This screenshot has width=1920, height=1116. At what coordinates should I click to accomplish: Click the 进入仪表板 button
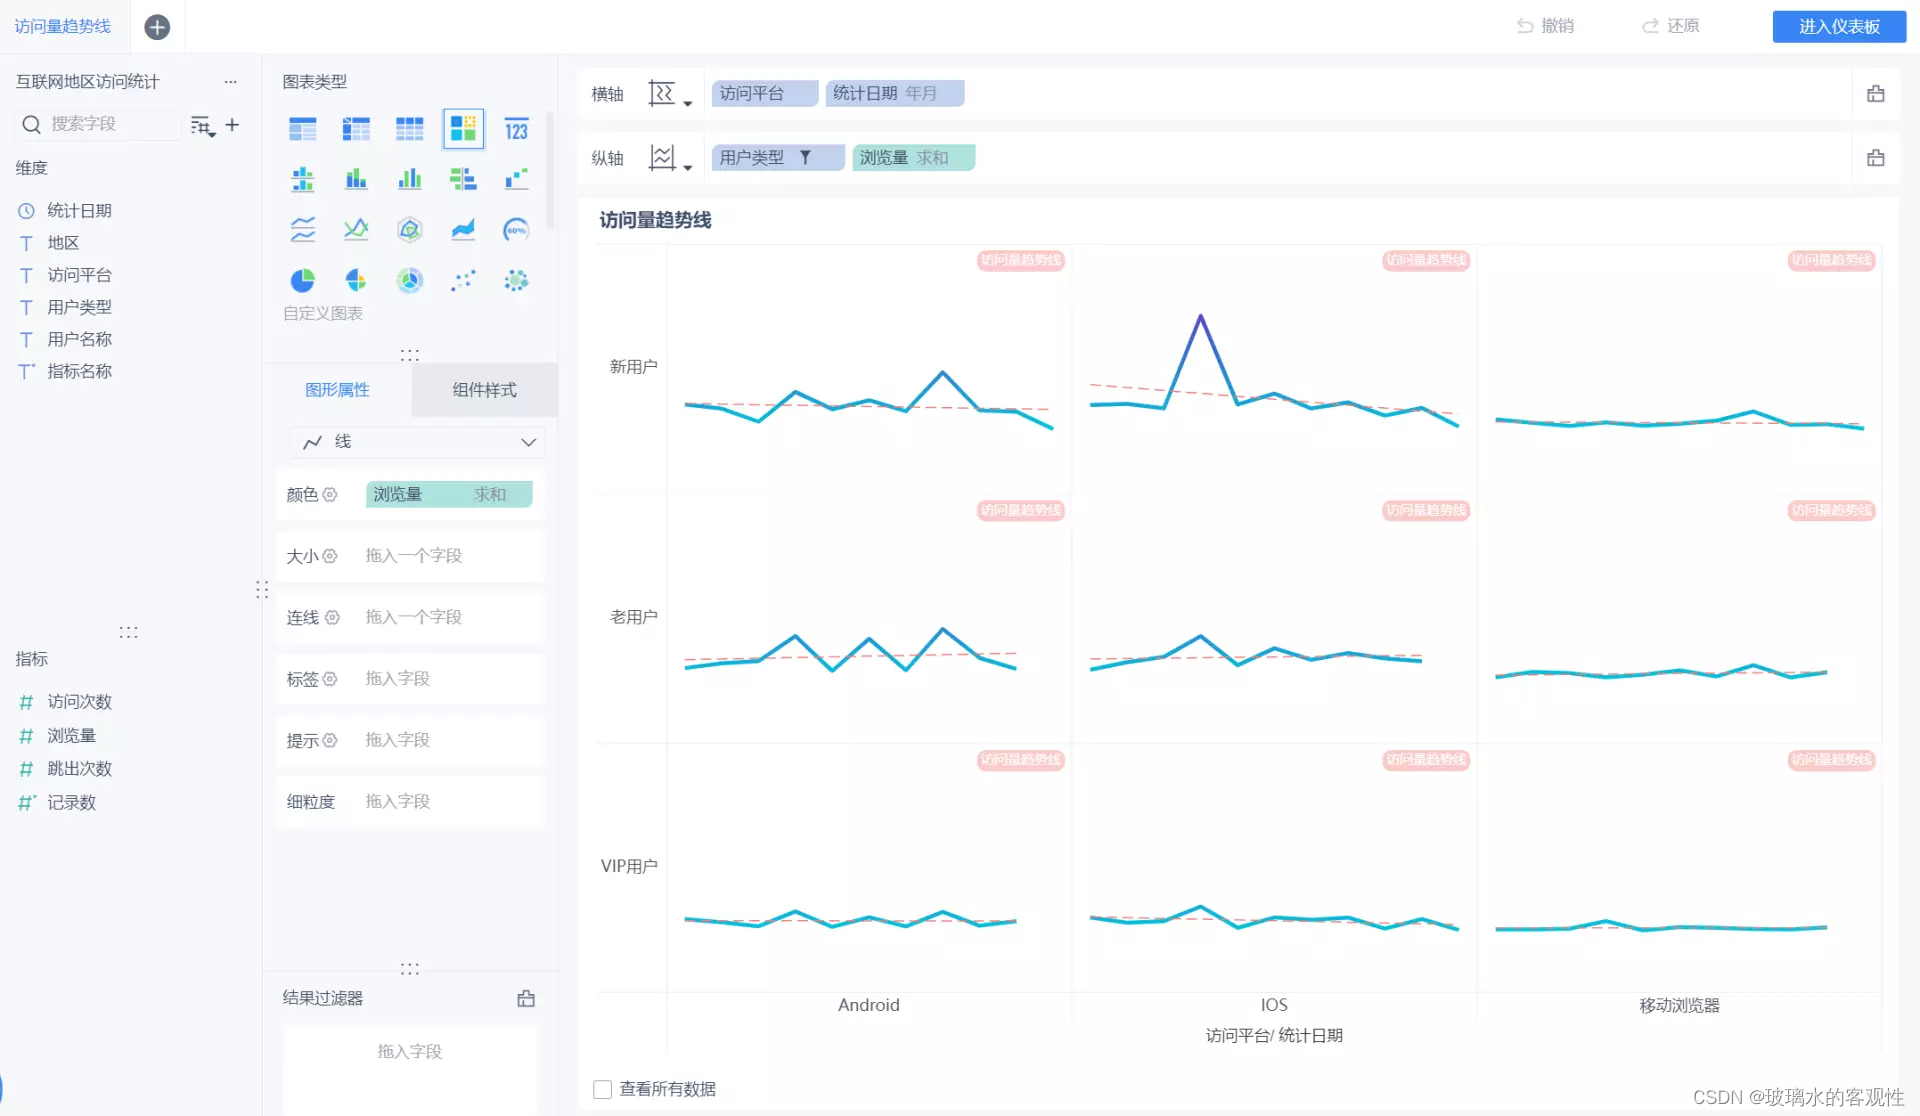[x=1838, y=27]
